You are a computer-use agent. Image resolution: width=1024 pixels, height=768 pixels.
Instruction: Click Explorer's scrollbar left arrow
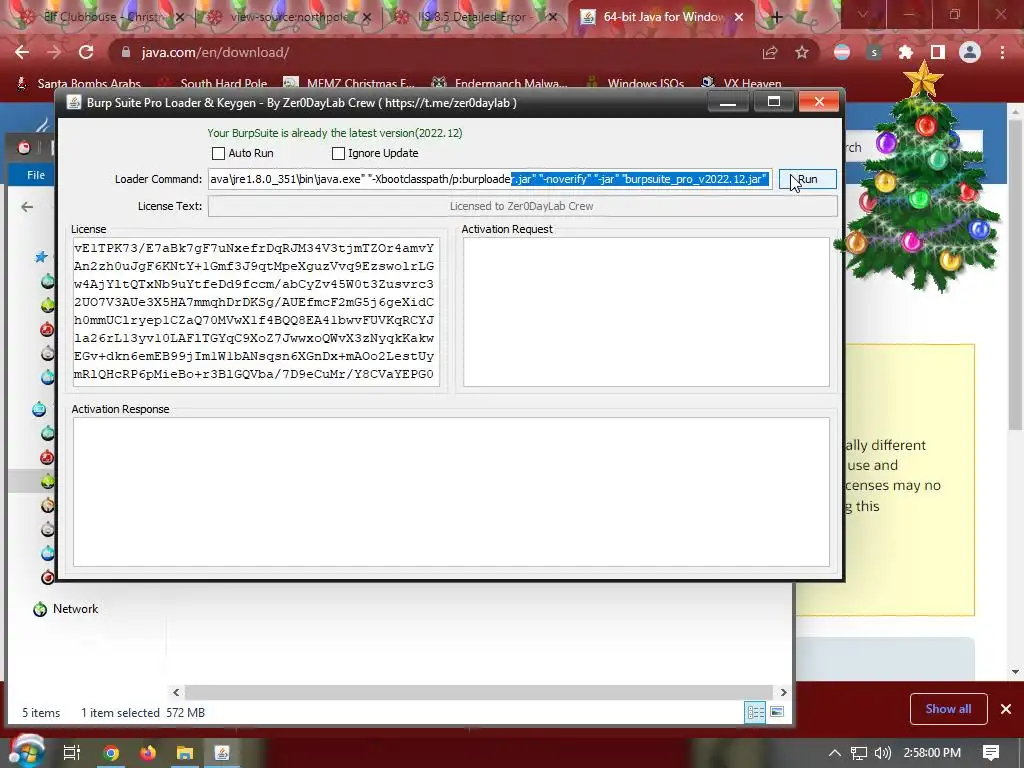(176, 692)
